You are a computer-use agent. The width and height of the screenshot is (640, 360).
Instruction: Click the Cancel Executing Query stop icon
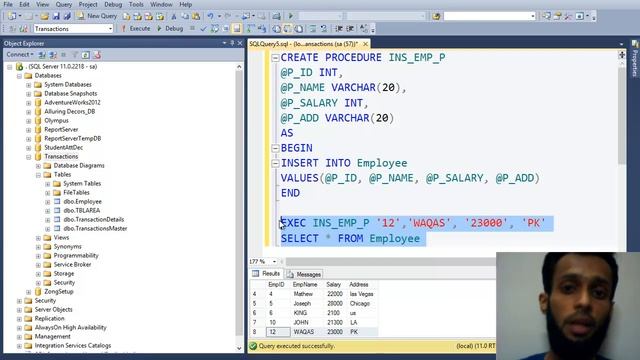192,29
